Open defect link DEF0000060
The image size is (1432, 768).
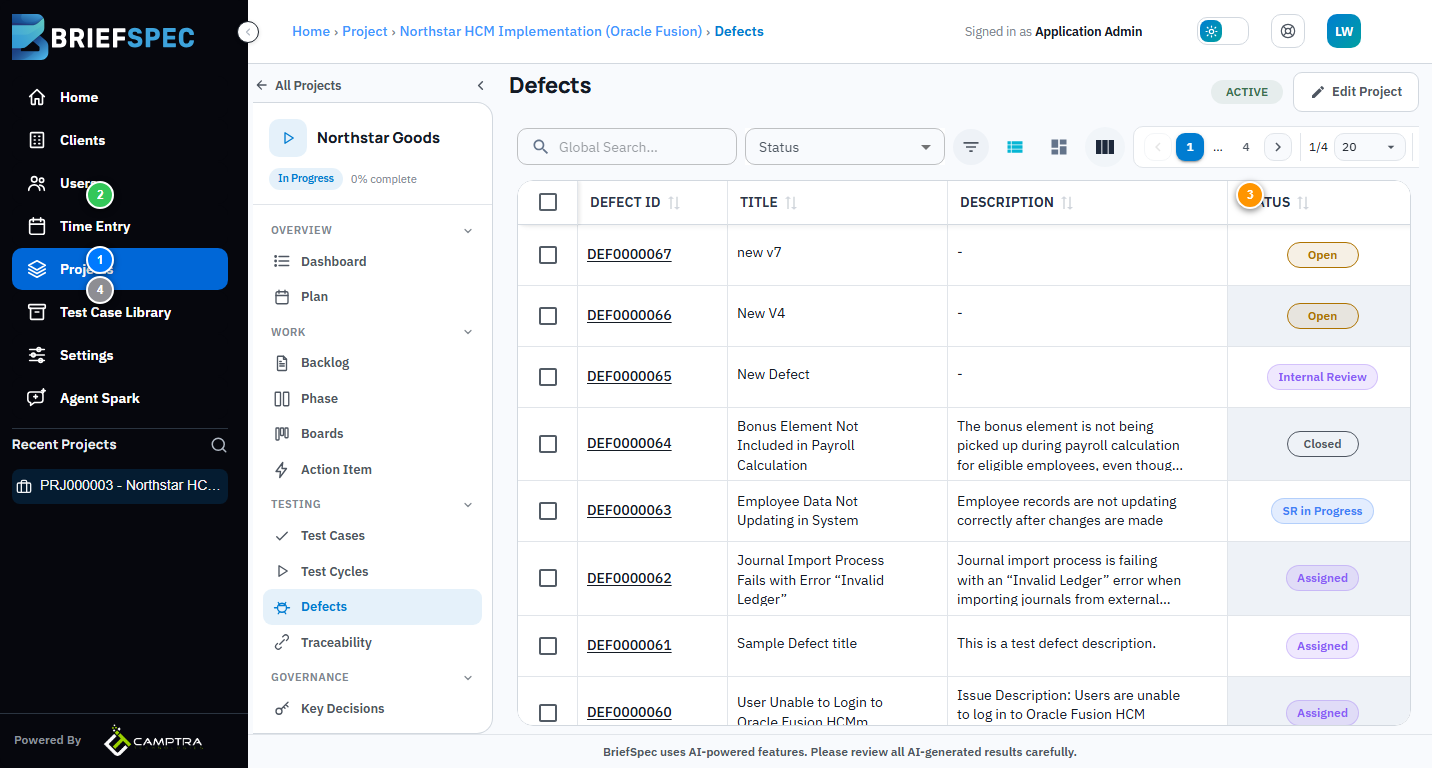pyautogui.click(x=629, y=713)
